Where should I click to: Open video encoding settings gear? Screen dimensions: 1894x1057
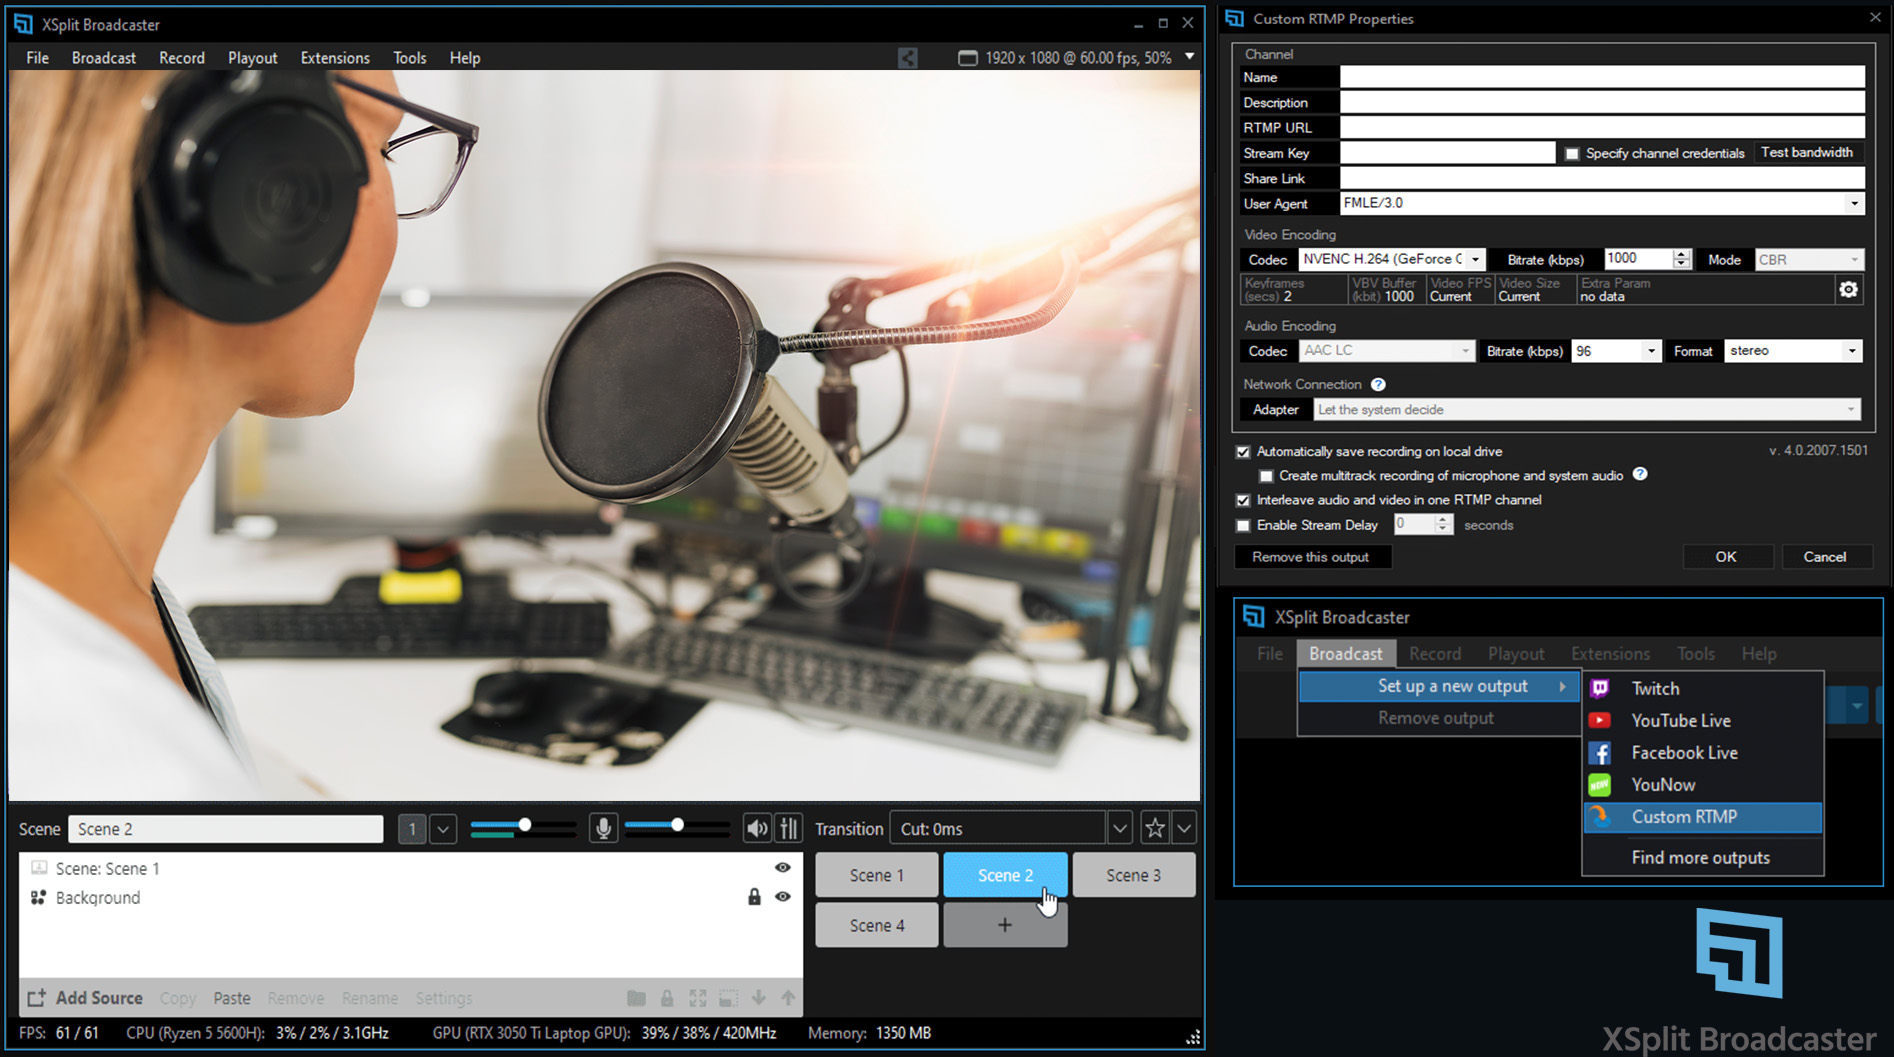coord(1848,289)
